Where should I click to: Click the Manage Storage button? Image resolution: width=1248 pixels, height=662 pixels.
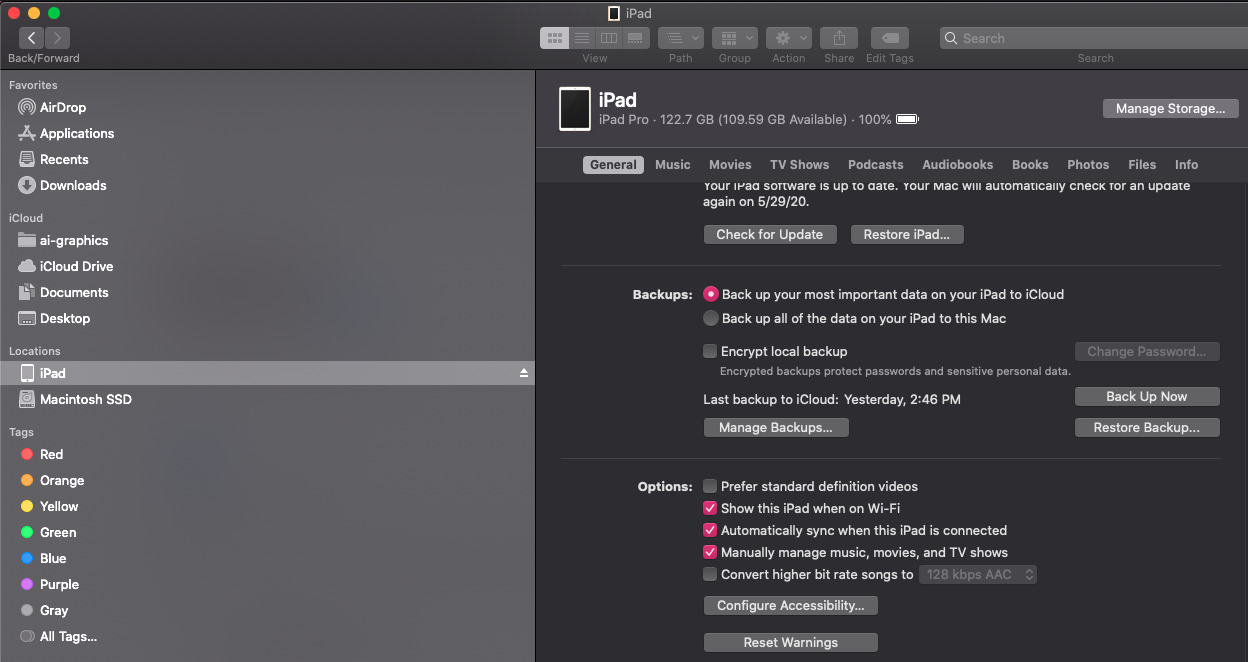(x=1171, y=108)
